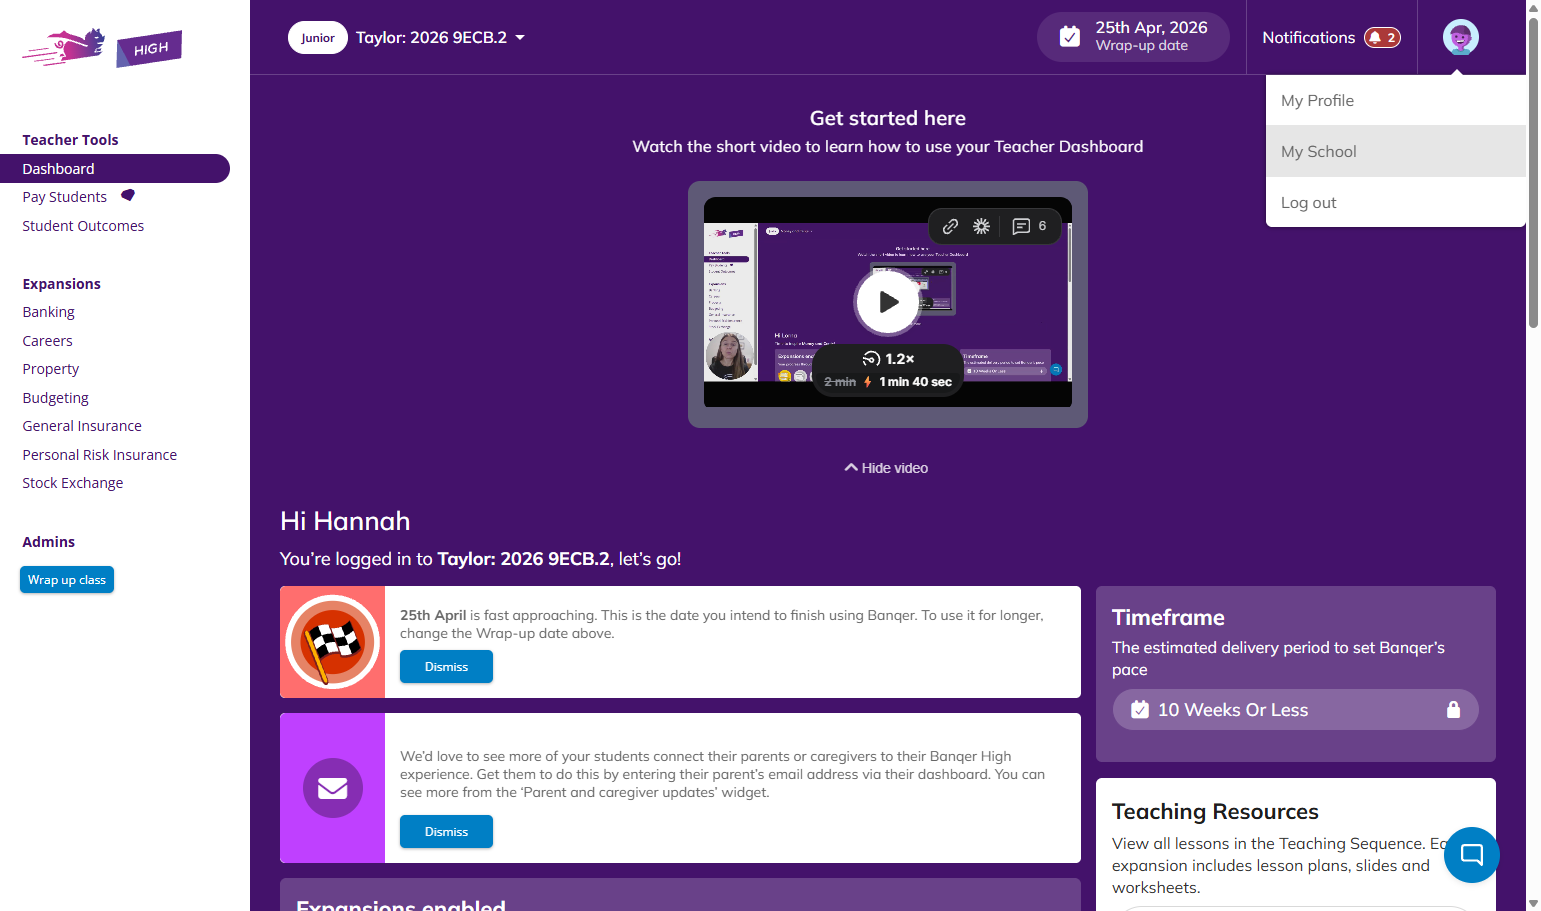The image size is (1541, 911).
Task: Click the Notifications button
Action: coord(1331,37)
